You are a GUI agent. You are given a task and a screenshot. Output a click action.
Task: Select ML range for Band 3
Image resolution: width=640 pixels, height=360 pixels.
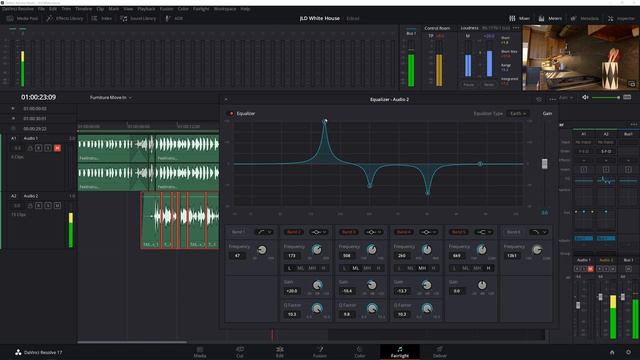(x=356, y=268)
